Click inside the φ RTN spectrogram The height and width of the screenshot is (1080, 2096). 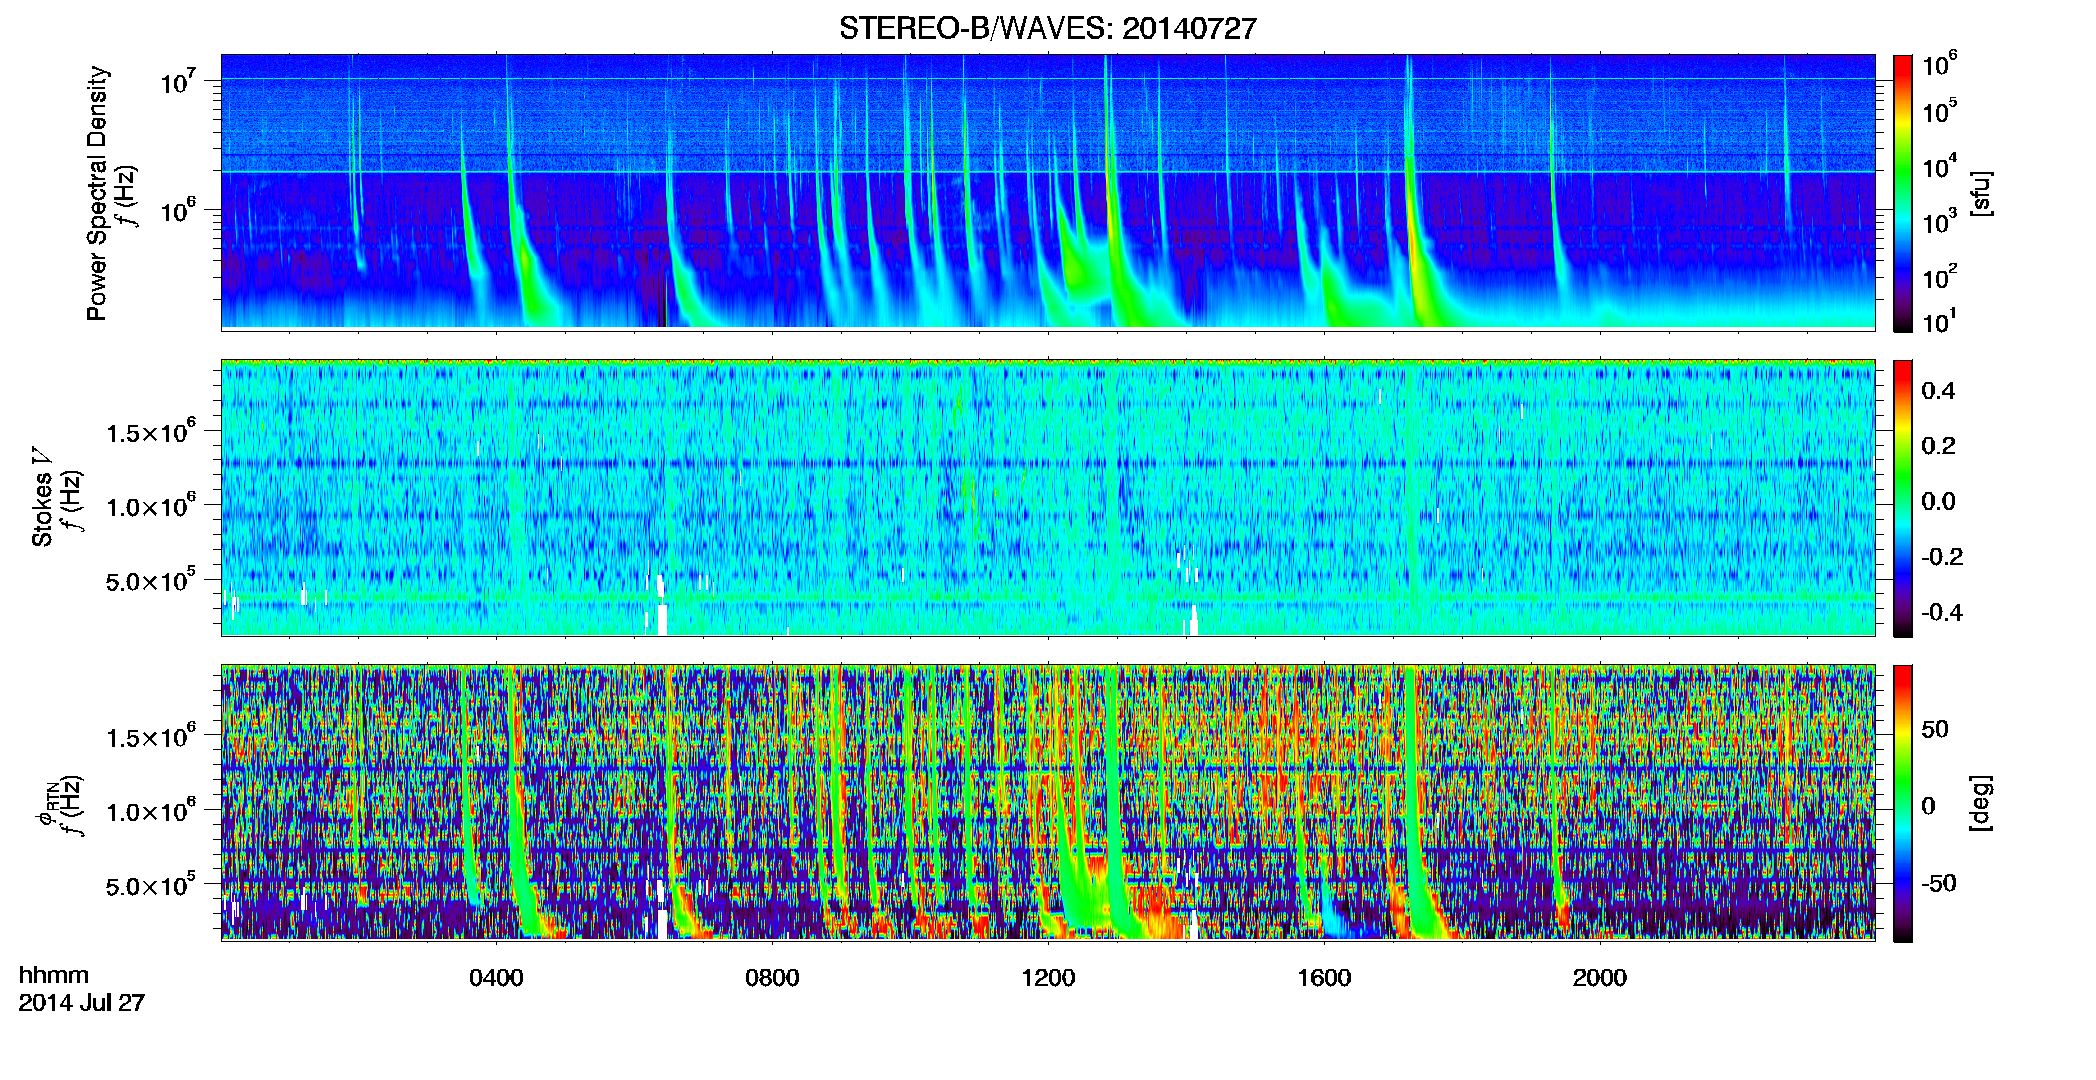click(1048, 802)
